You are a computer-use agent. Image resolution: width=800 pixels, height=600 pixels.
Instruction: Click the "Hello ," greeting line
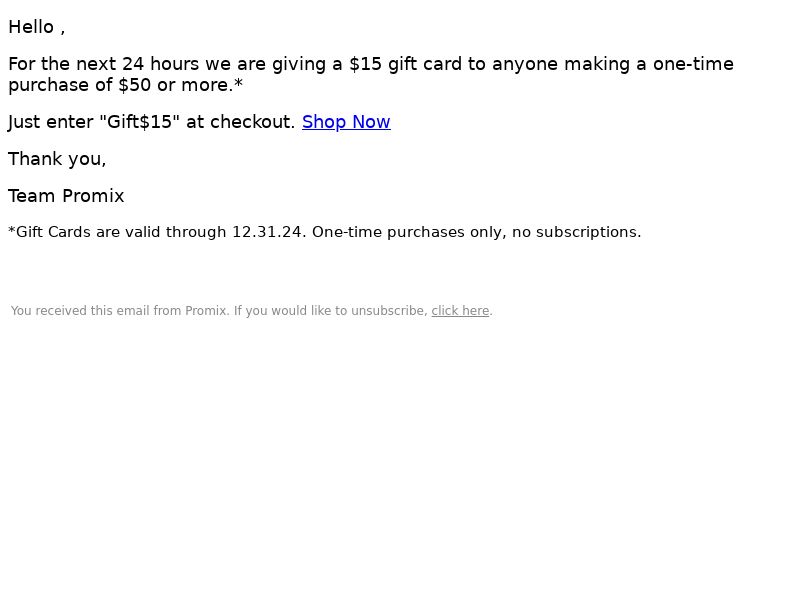click(x=37, y=27)
